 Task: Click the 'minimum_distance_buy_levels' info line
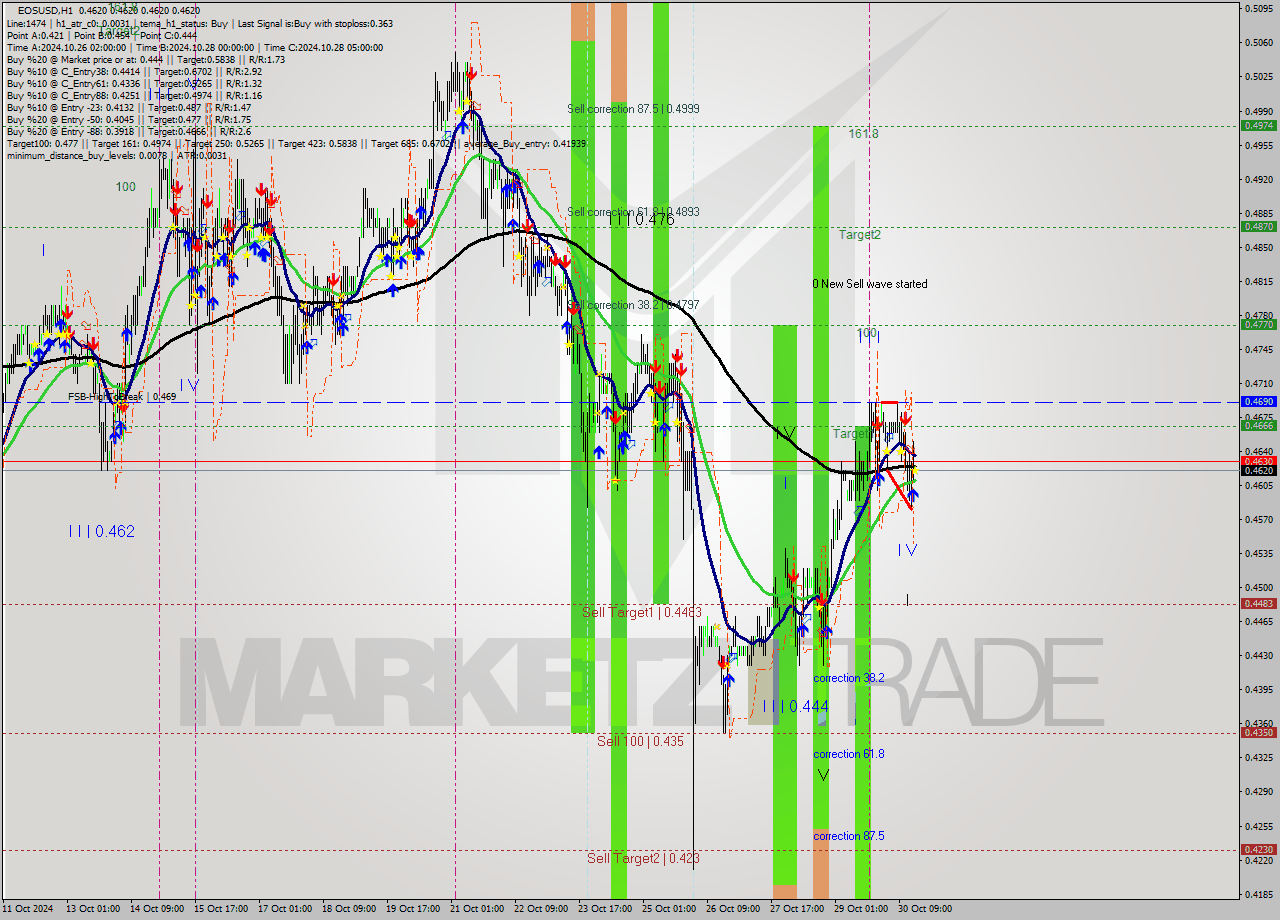[119, 156]
